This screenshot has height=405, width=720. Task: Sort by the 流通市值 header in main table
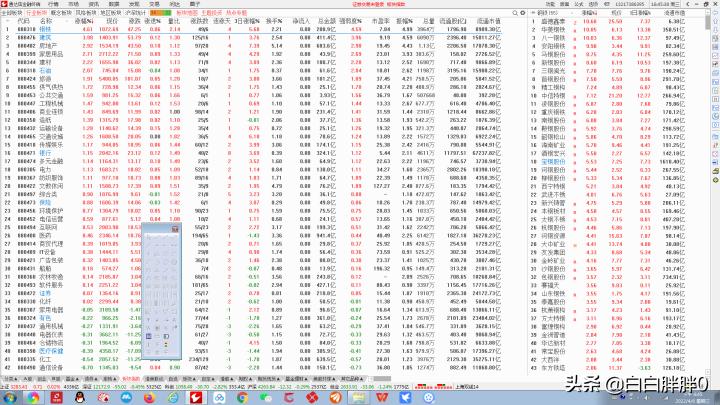tap(489, 21)
